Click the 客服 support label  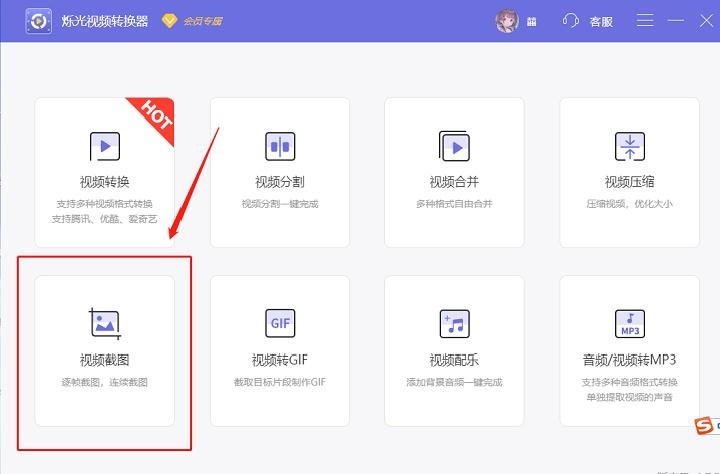pyautogui.click(x=601, y=22)
